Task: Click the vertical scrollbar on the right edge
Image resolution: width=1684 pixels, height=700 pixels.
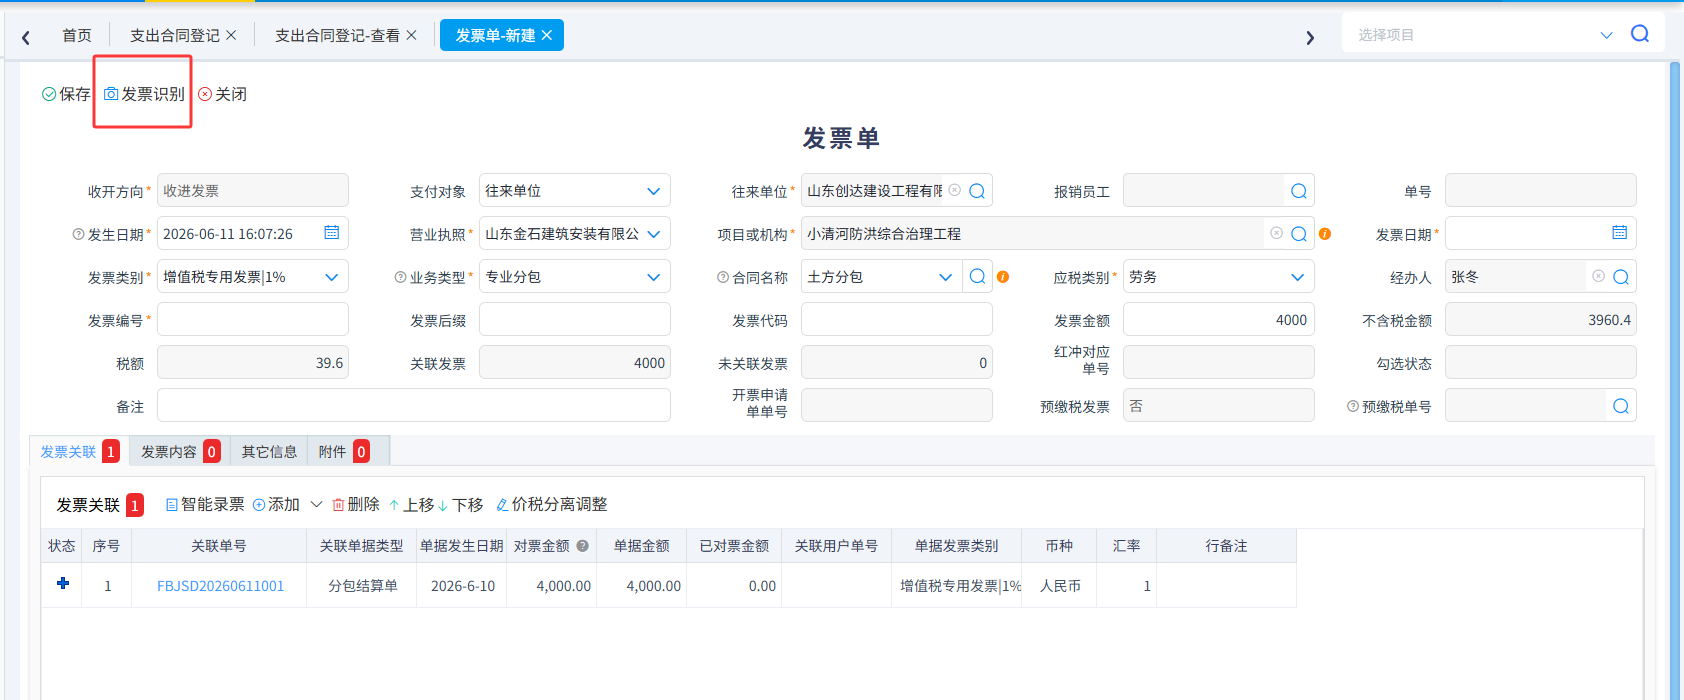Action: [x=1675, y=380]
